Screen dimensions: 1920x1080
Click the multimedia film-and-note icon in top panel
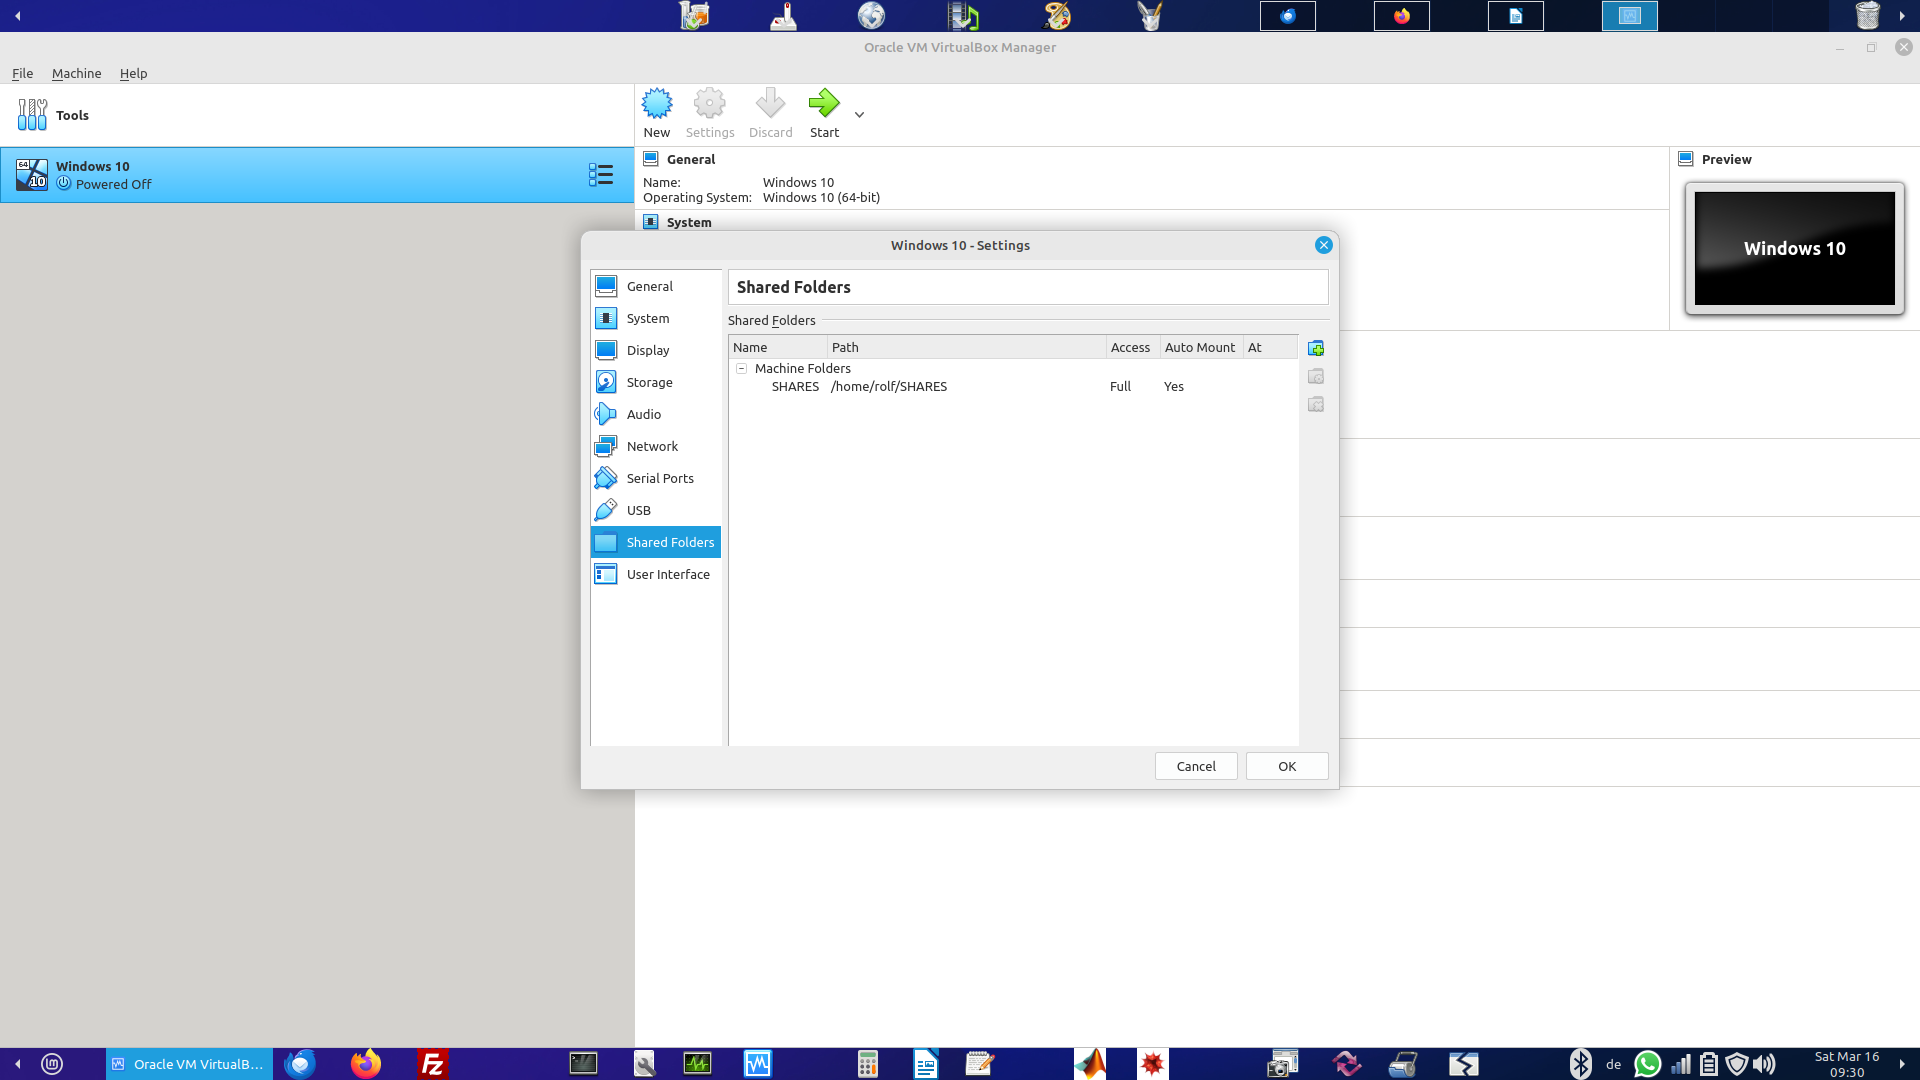(x=964, y=15)
